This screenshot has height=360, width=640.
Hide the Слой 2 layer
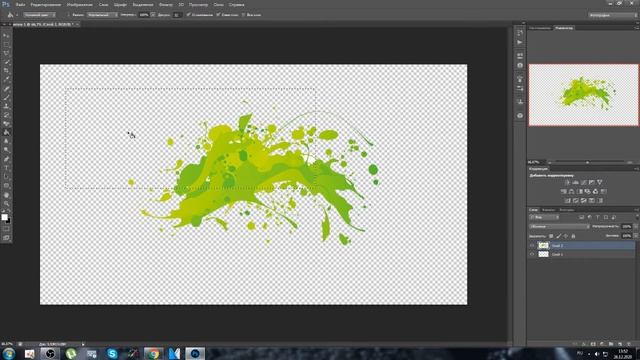[x=532, y=246]
